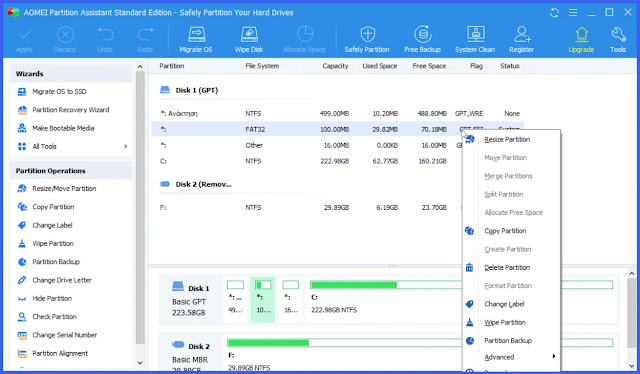Viewport: 640px width, 374px height.
Task: Select the highlighted 10... block in the Disk 1 map
Action: pos(263,300)
